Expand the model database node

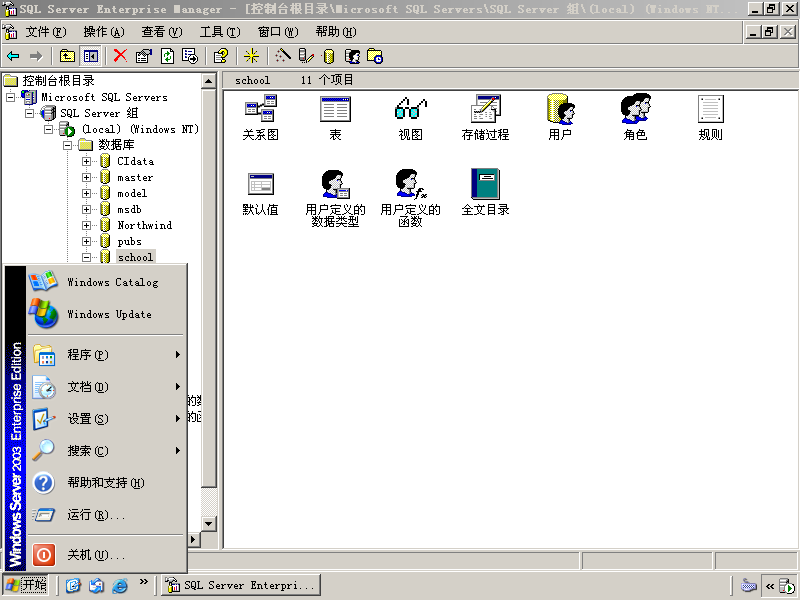86,193
